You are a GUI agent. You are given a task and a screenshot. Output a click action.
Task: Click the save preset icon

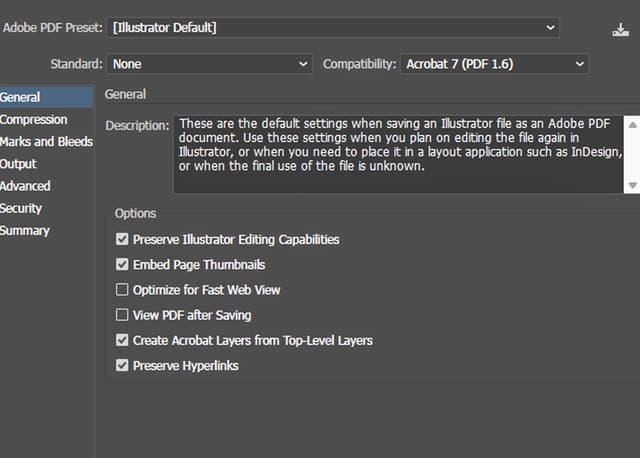point(620,29)
